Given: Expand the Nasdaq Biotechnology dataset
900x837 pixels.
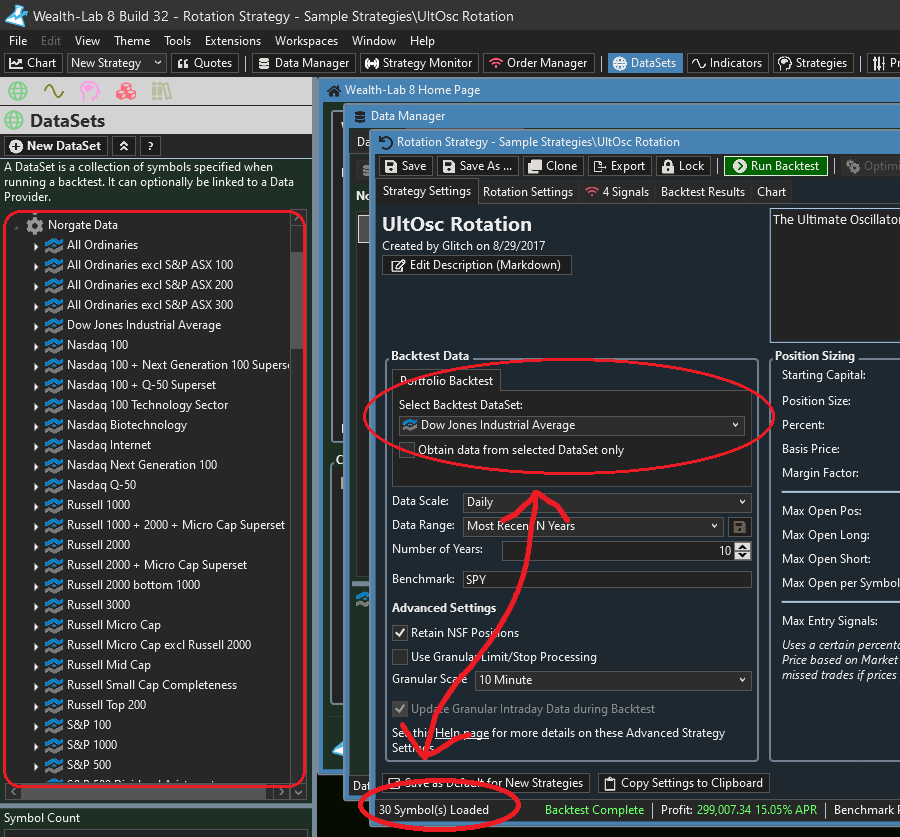Looking at the screenshot, I should [36, 426].
